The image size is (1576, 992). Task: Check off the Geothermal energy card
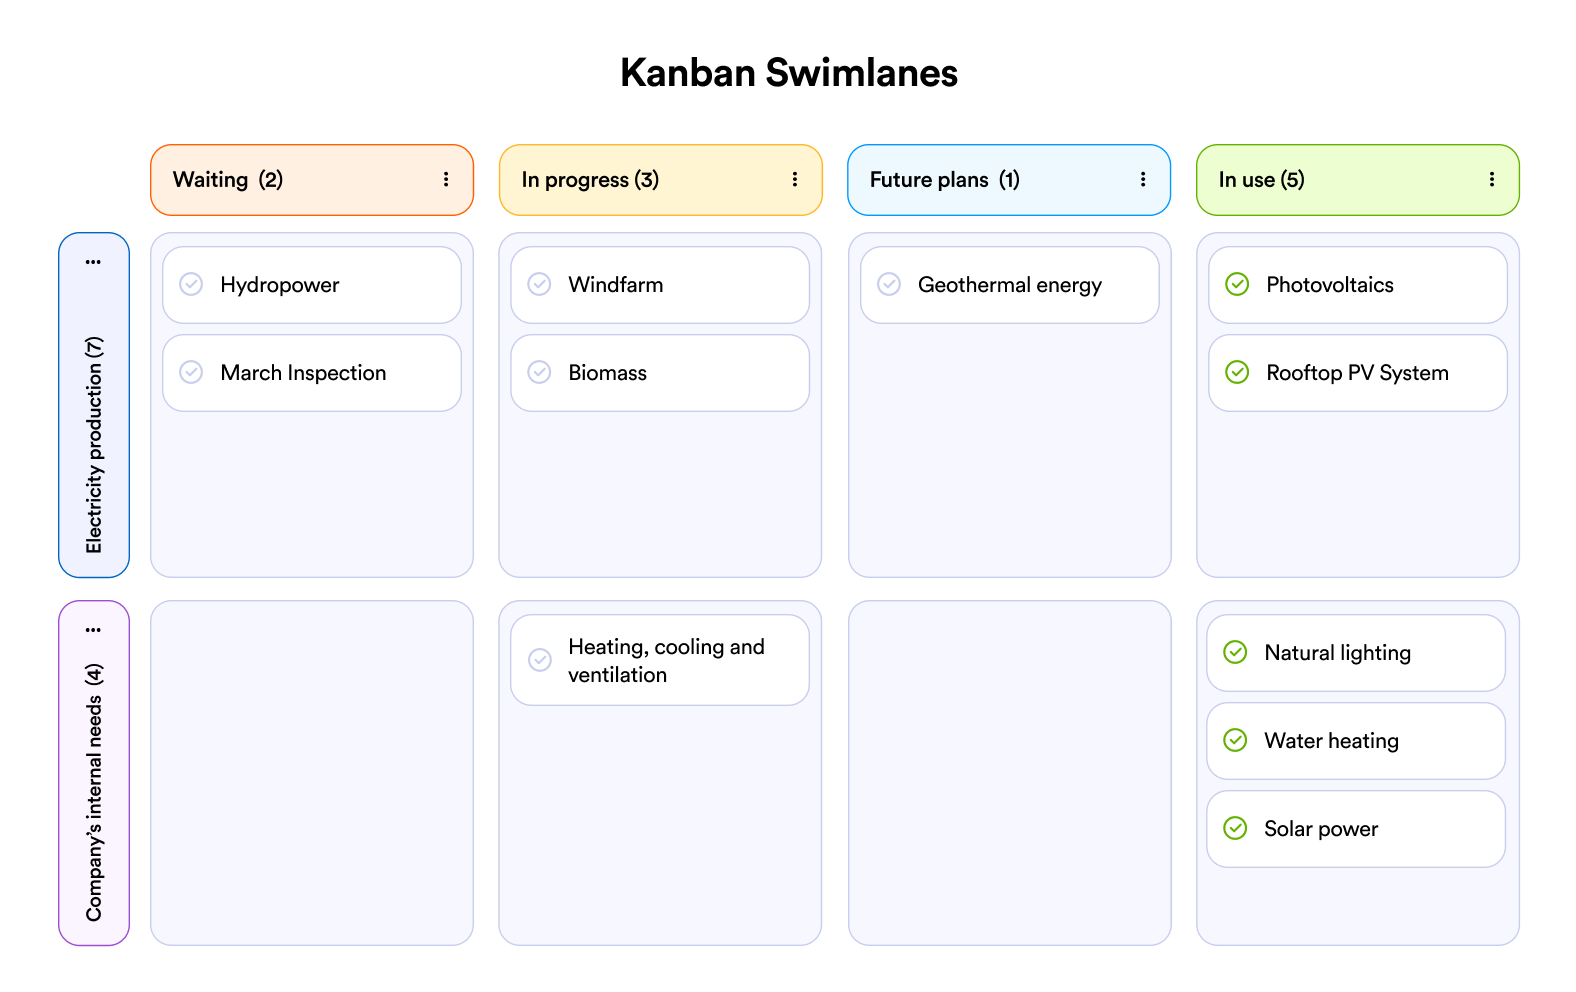pos(889,284)
